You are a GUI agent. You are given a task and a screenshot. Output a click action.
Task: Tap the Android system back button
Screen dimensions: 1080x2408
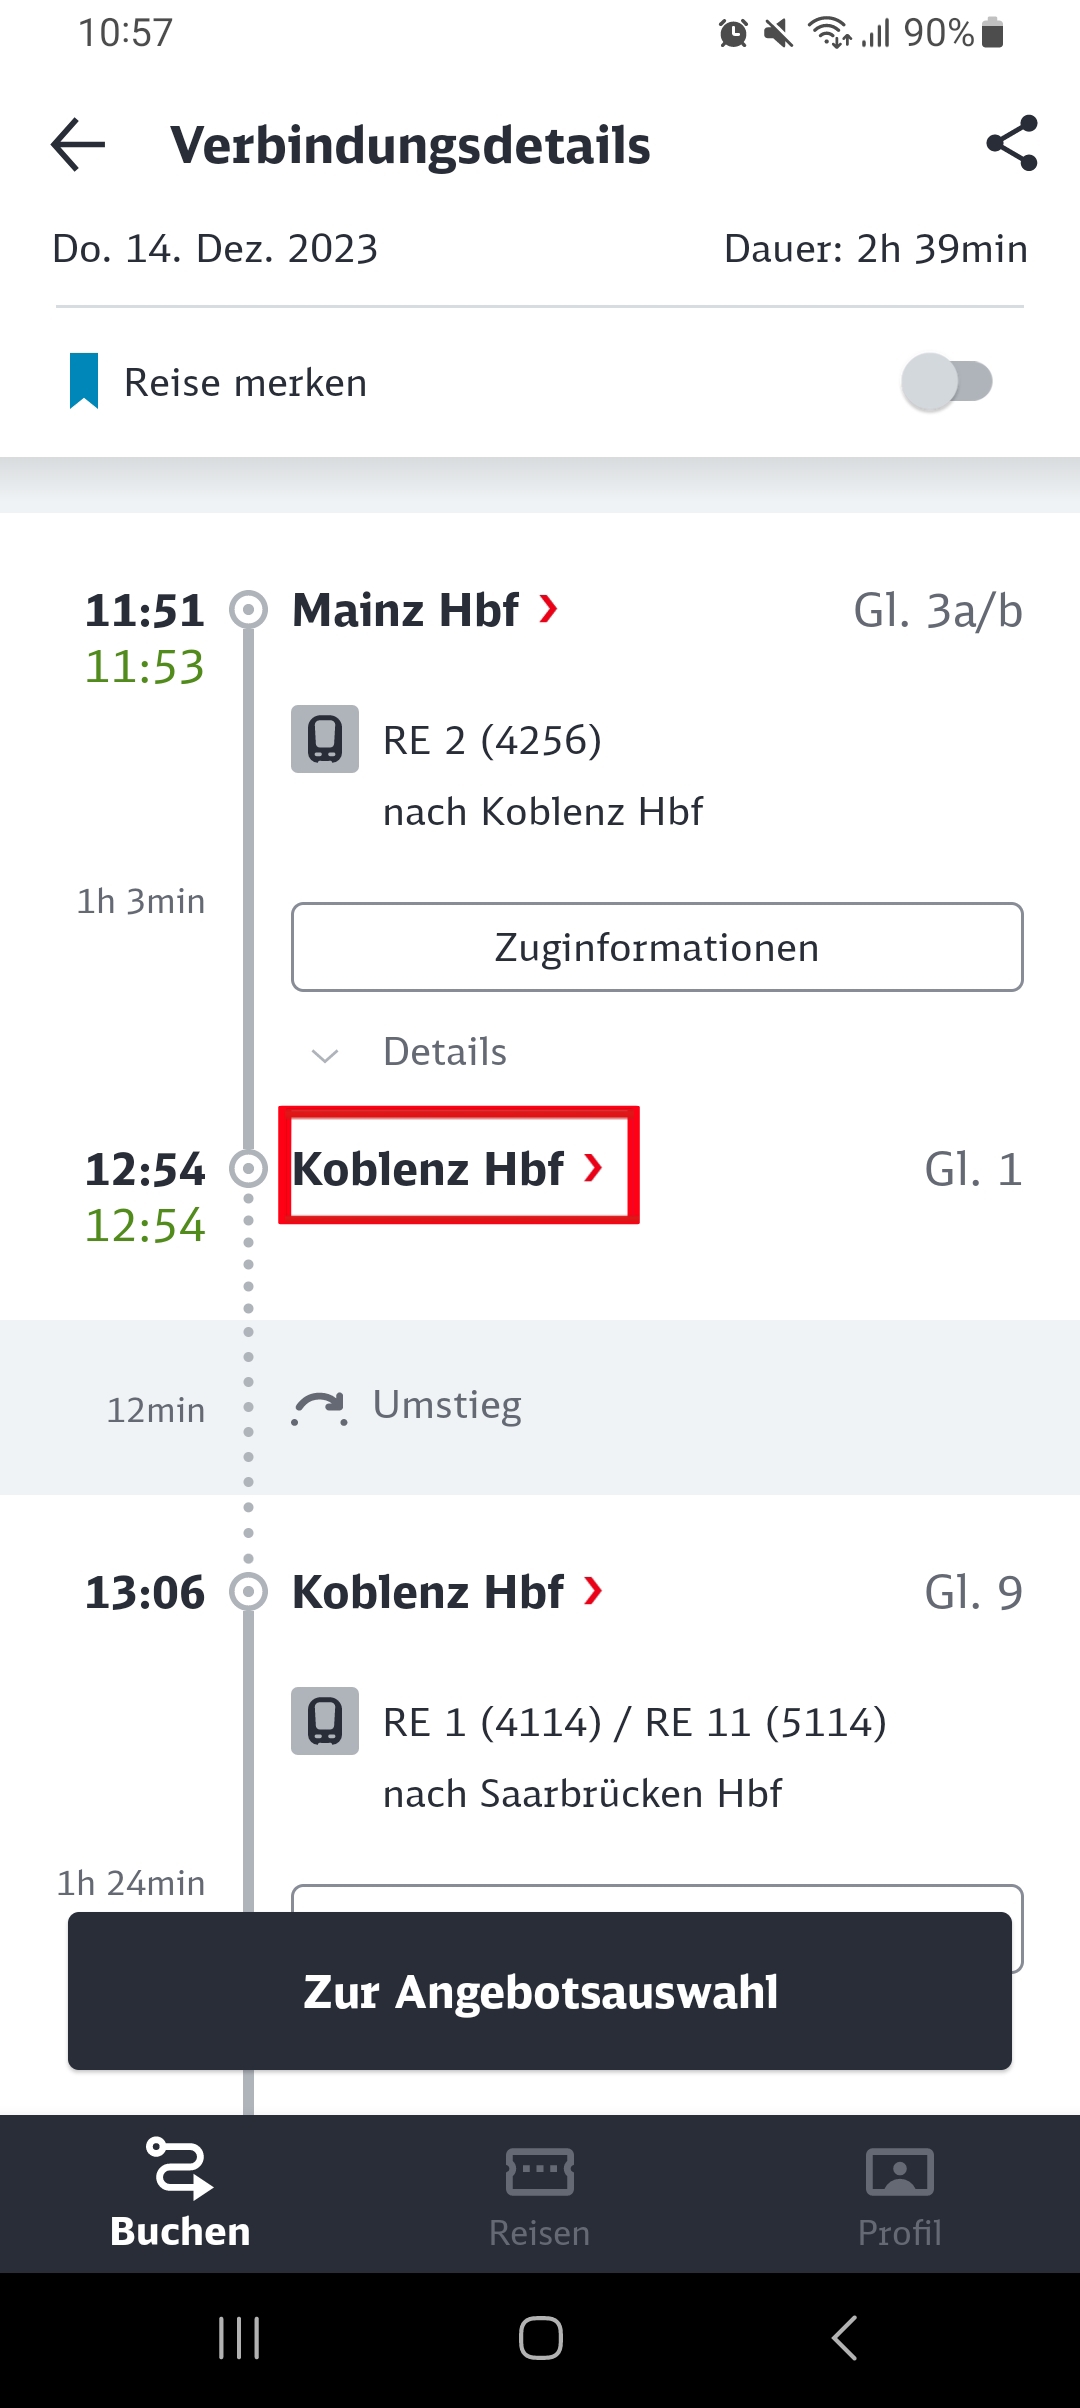tap(845, 2338)
